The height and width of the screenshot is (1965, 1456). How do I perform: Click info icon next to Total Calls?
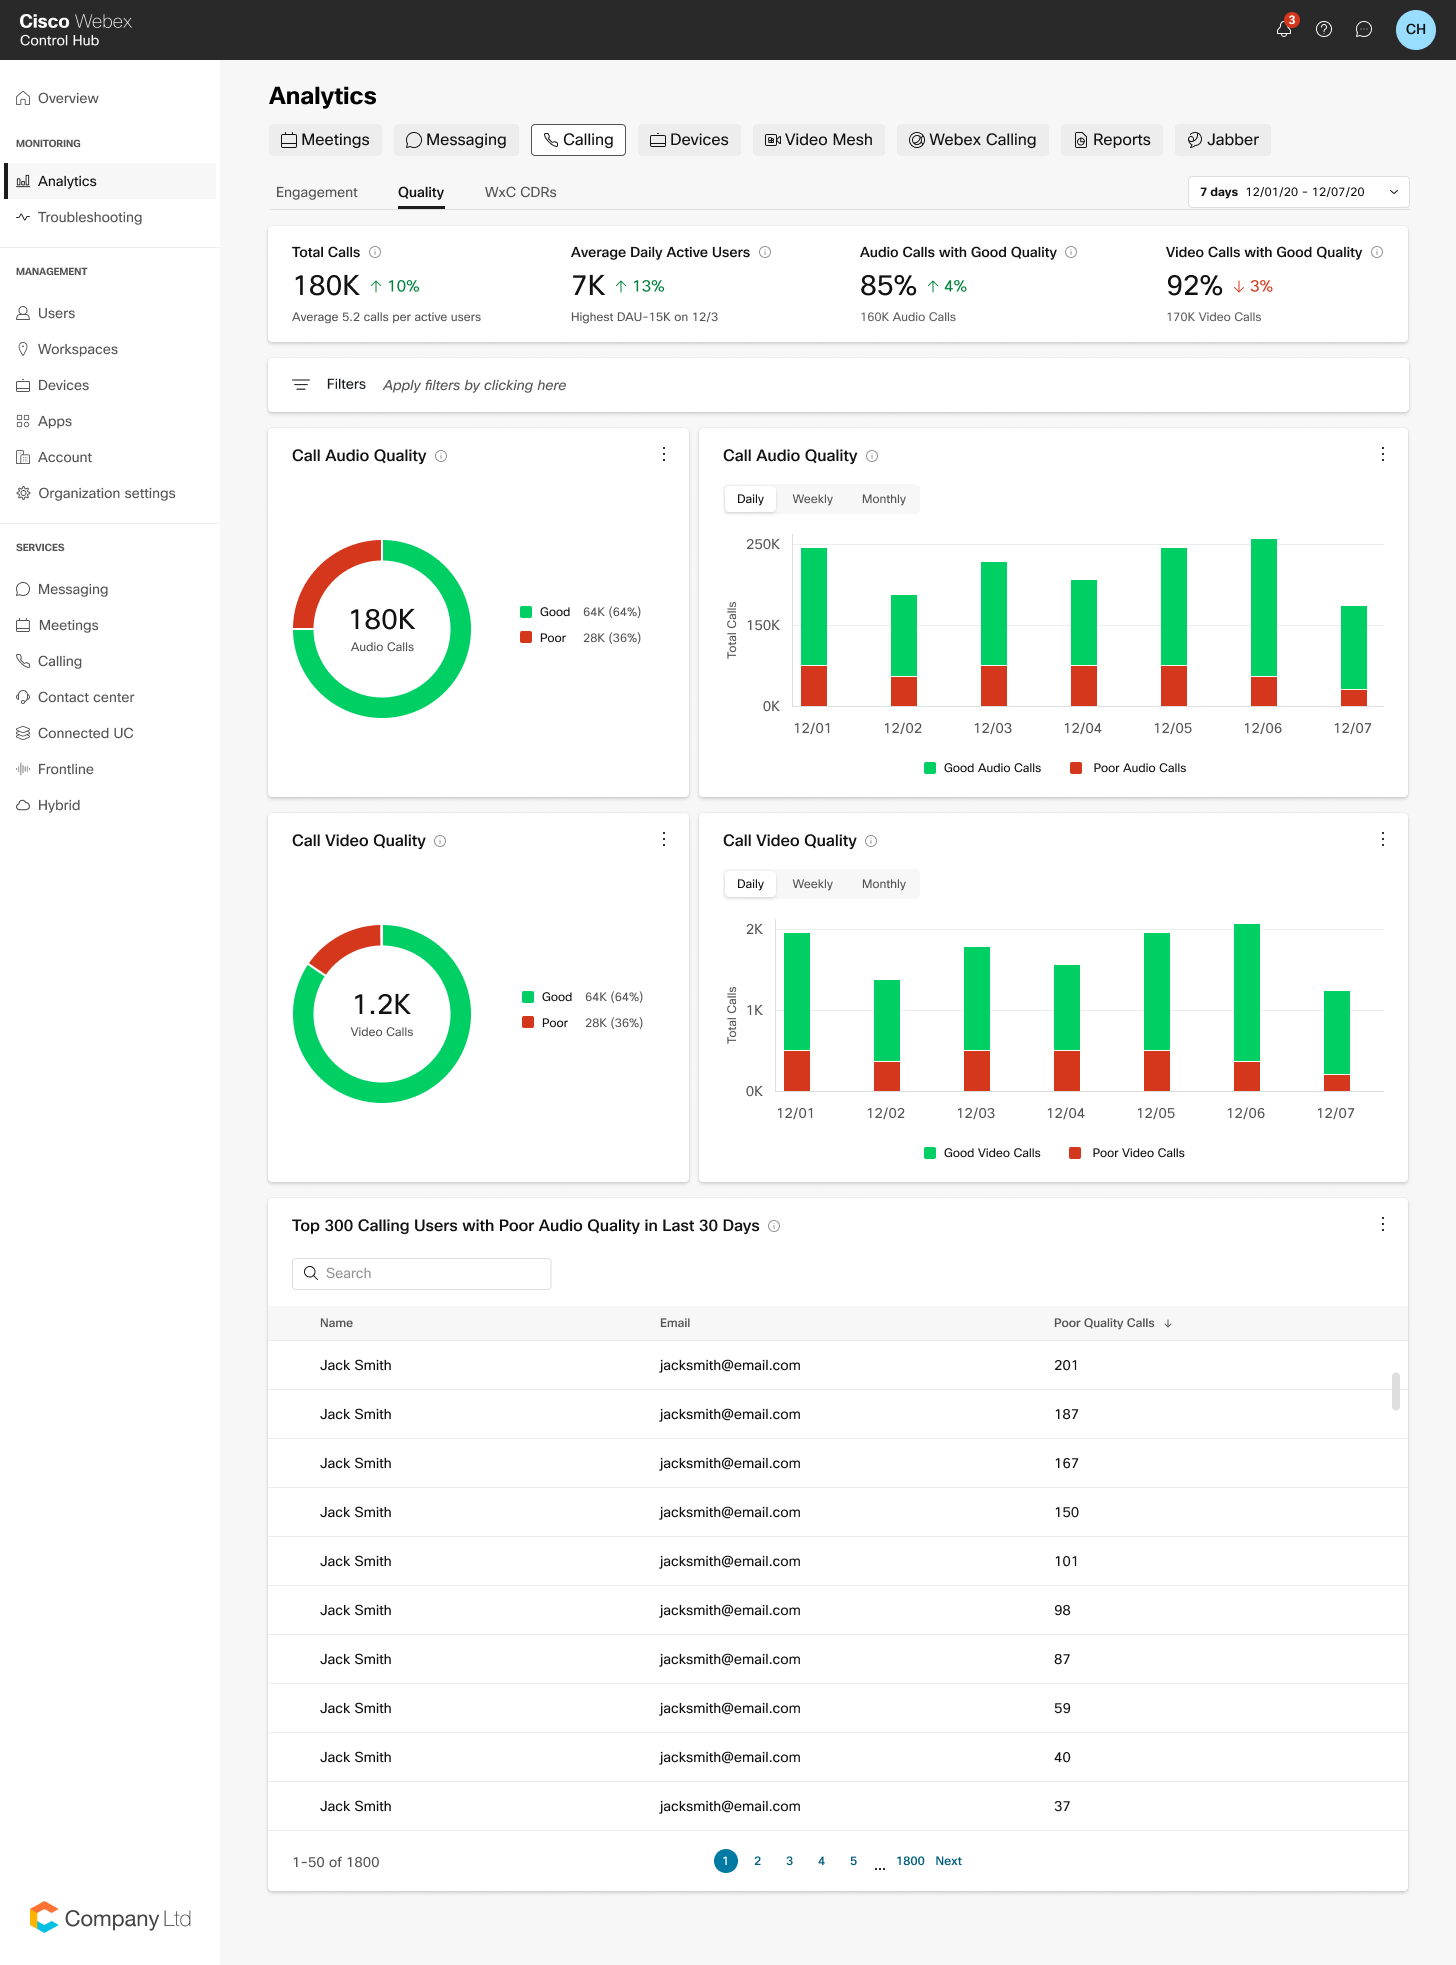[375, 253]
